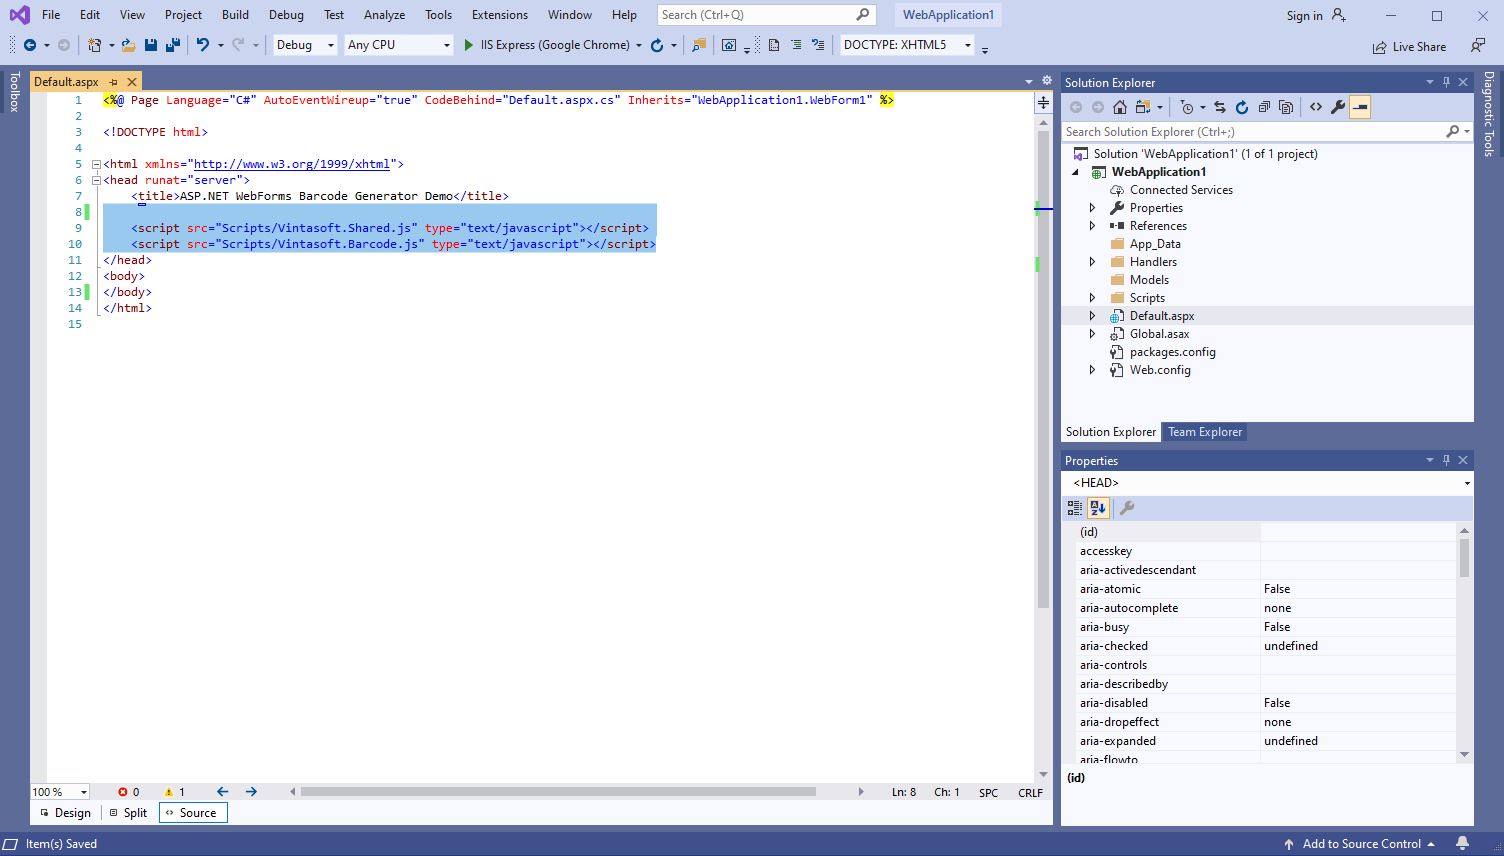Click the notifications bell in status bar
The height and width of the screenshot is (856, 1504).
point(1463,843)
